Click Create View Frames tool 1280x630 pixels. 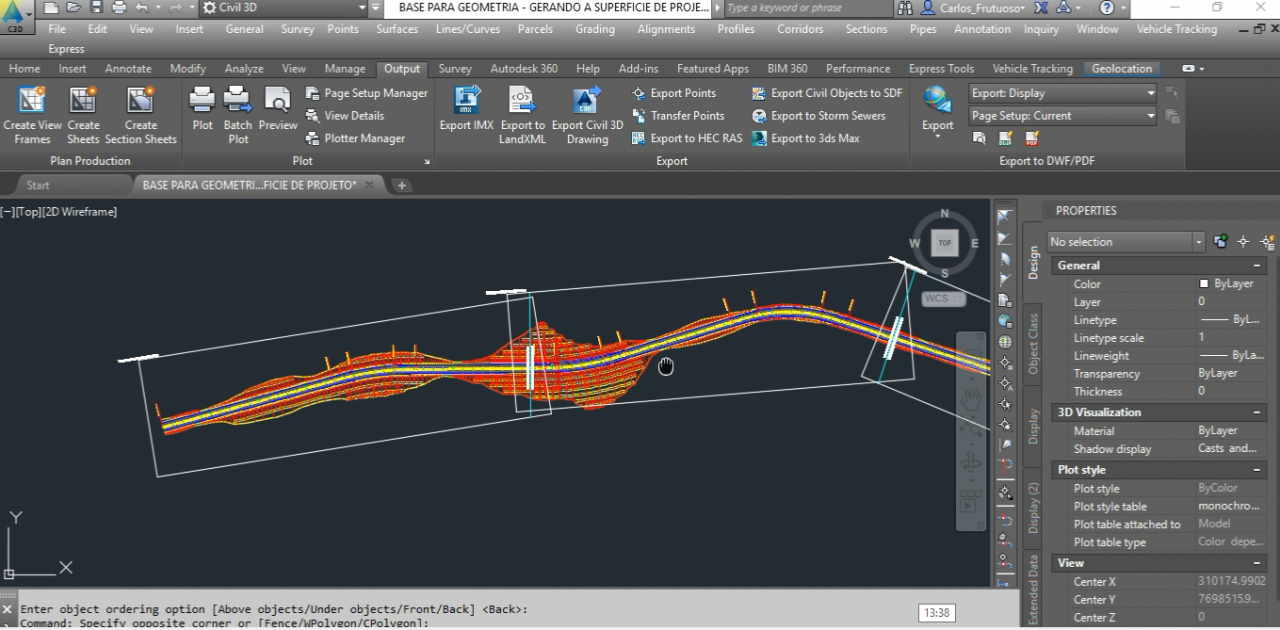click(x=33, y=116)
